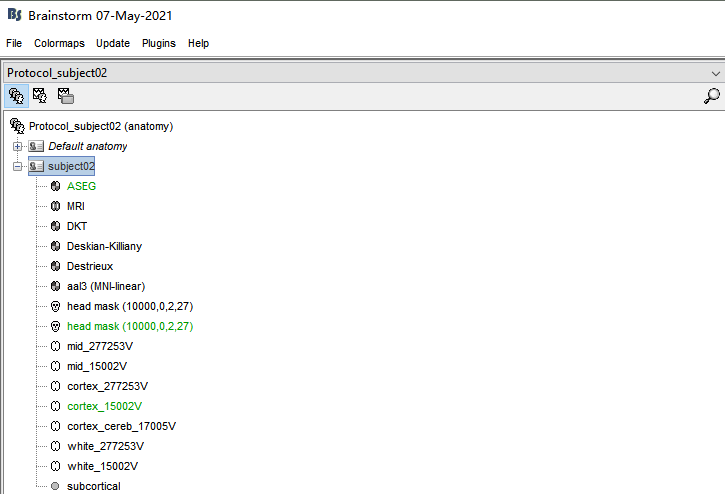Open the File menu

pos(14,43)
